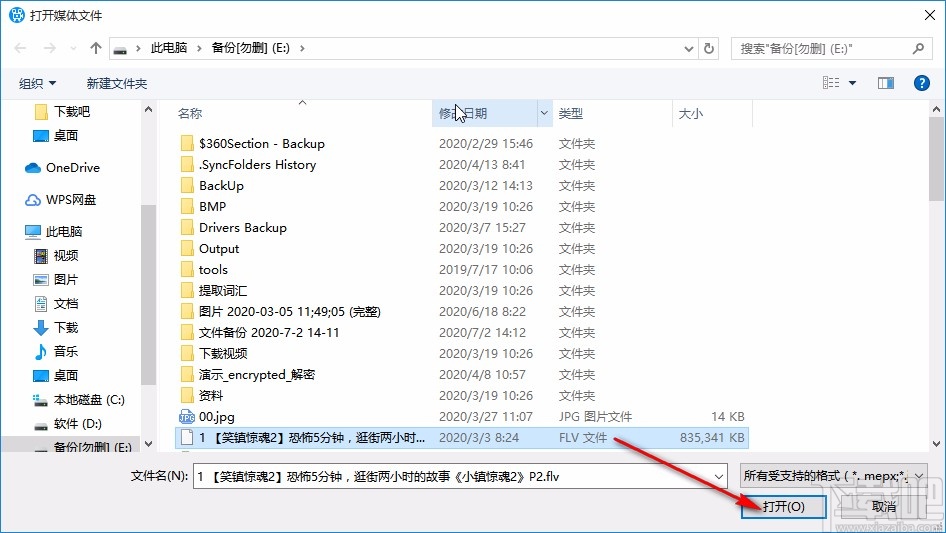Navigate up one folder level
946x533 pixels.
click(95, 48)
